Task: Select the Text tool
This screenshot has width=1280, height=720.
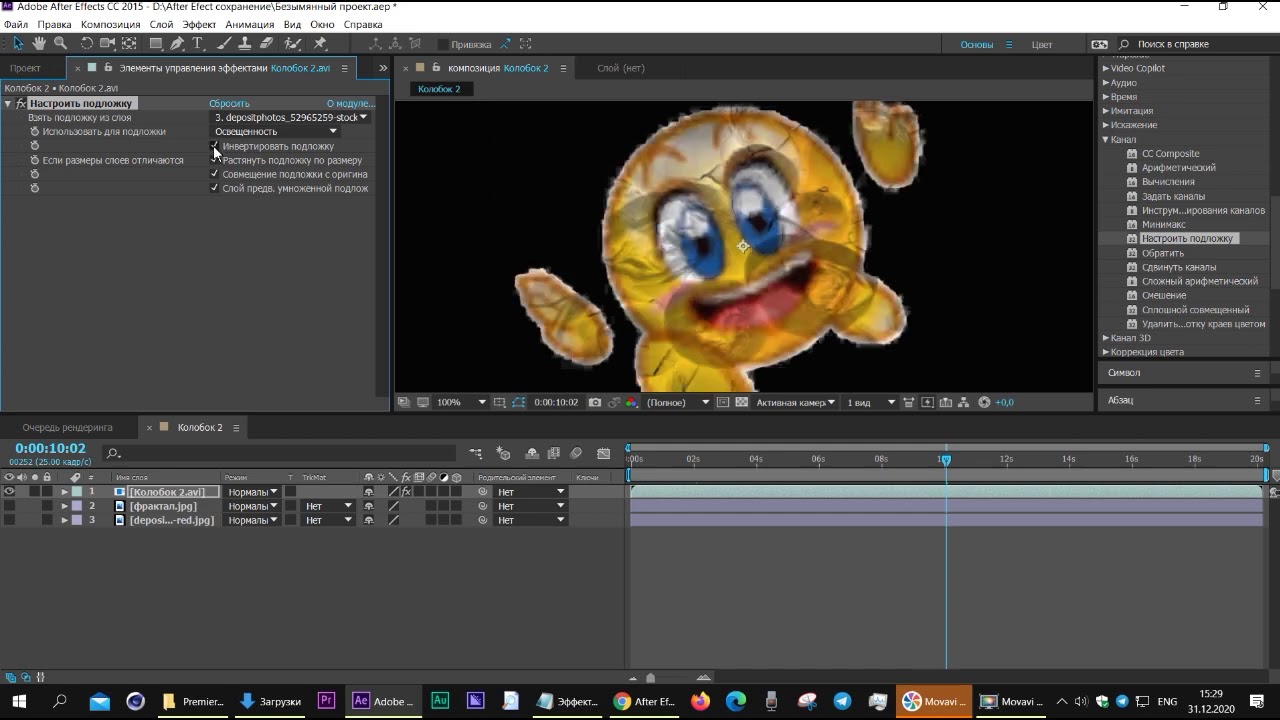Action: 197,44
